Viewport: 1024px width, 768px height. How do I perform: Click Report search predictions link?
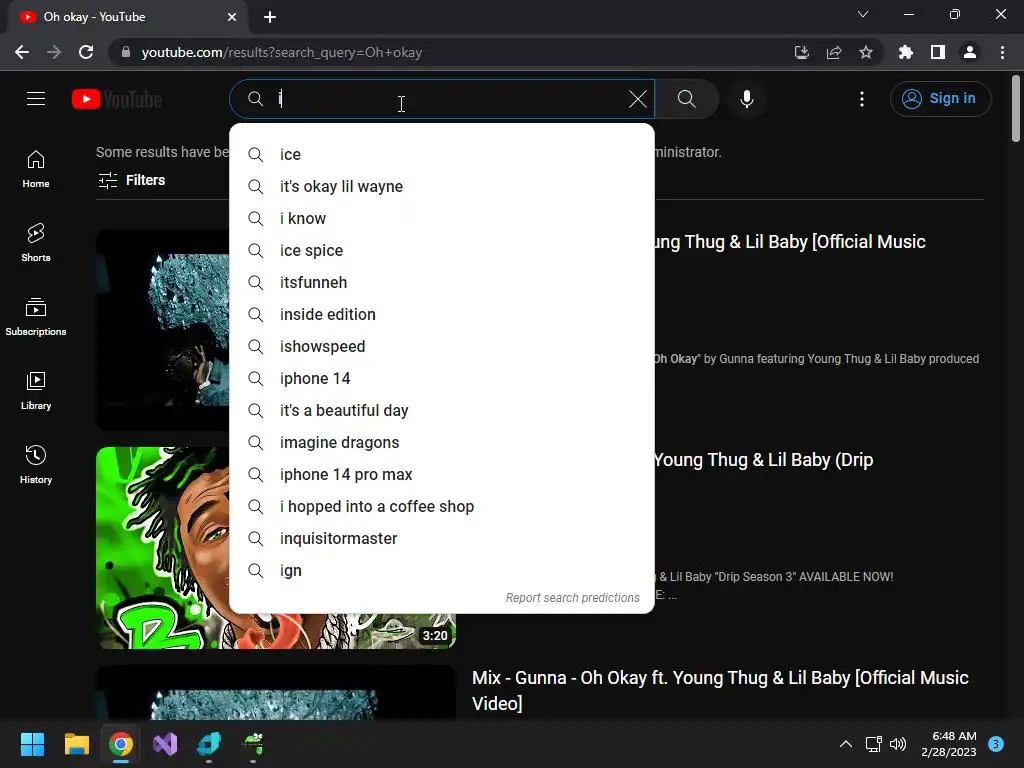(572, 598)
